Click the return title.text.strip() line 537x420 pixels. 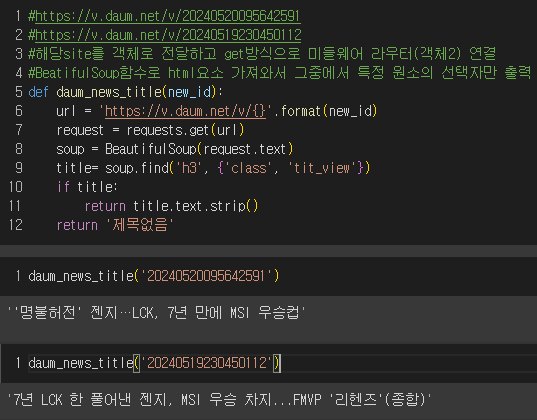coord(171,206)
